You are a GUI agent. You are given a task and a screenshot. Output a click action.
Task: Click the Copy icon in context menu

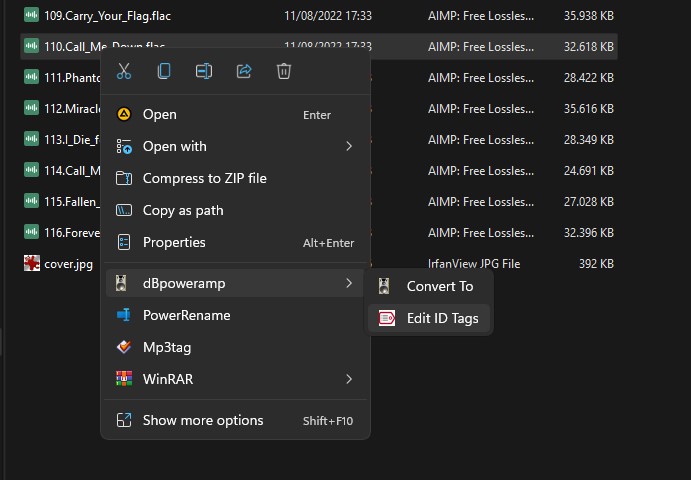point(164,71)
